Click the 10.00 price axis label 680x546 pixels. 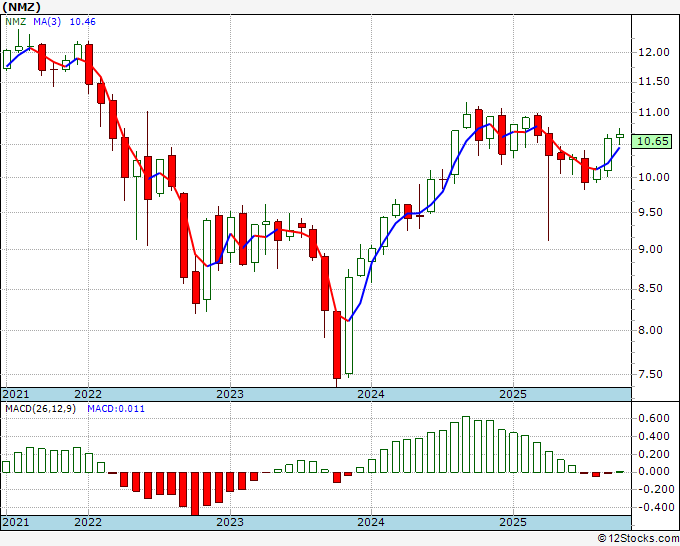(654, 177)
